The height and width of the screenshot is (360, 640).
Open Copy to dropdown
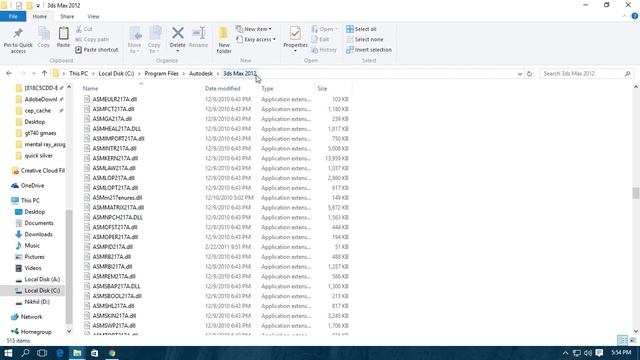point(154,48)
